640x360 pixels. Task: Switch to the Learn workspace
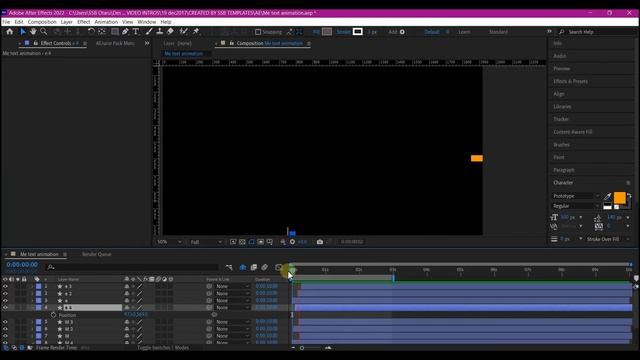[x=464, y=32]
